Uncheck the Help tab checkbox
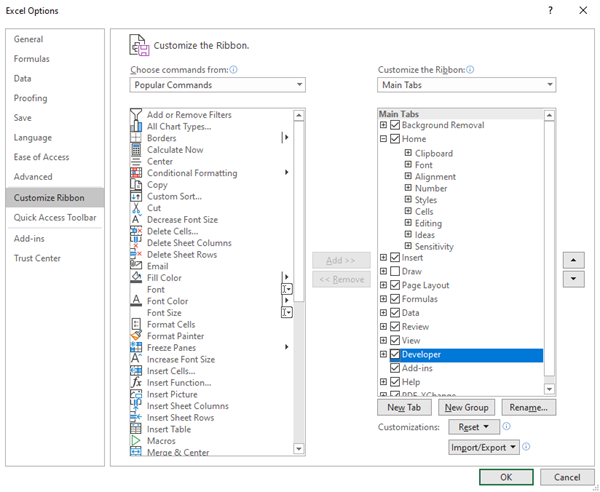This screenshot has width=600, height=492. (395, 382)
